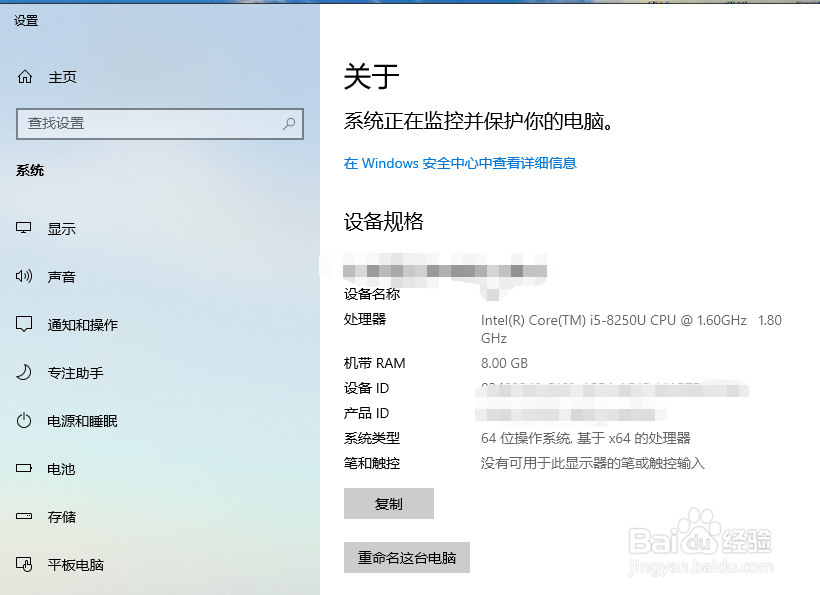The width and height of the screenshot is (820, 595).
Task: Open the 平板电脑 settings page
Action: pyautogui.click(x=75, y=565)
